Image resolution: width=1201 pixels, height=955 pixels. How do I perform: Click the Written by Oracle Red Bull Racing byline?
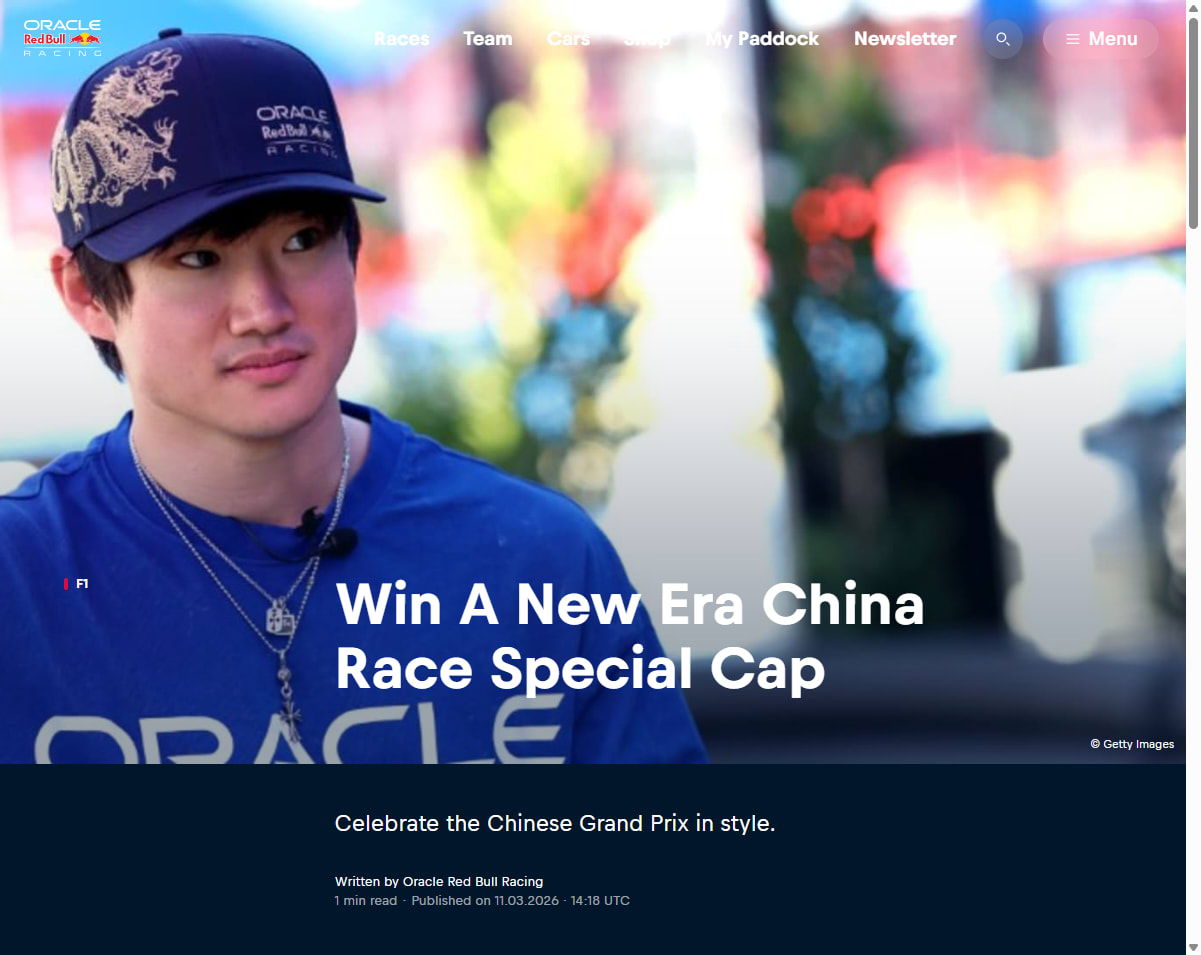tap(439, 882)
